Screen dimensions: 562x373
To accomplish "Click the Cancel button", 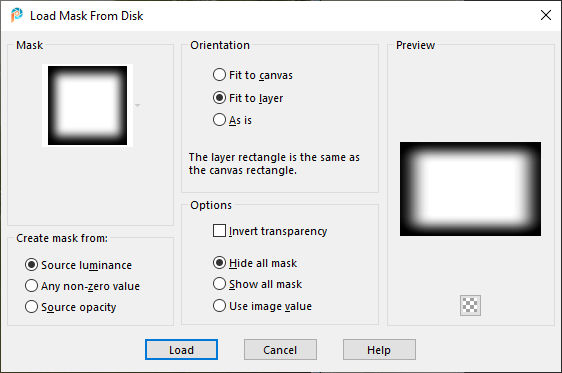I will coord(280,350).
